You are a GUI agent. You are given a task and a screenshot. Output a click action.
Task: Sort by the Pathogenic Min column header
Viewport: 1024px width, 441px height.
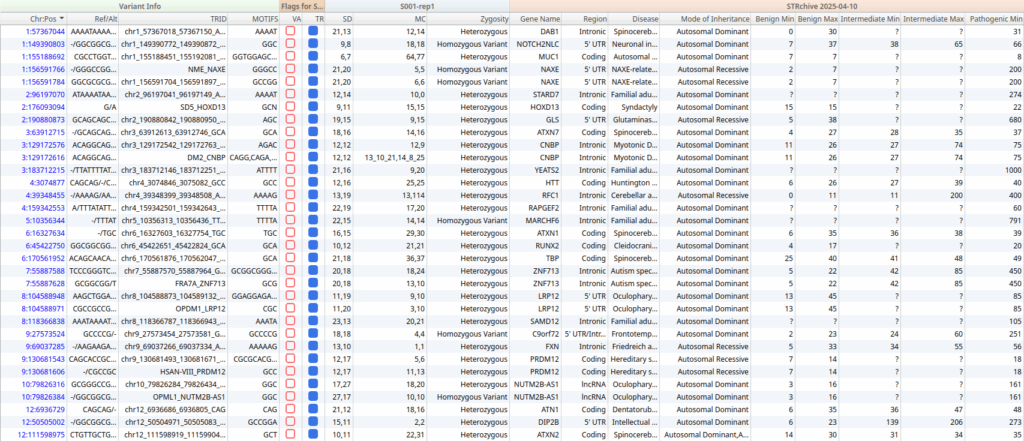click(995, 19)
